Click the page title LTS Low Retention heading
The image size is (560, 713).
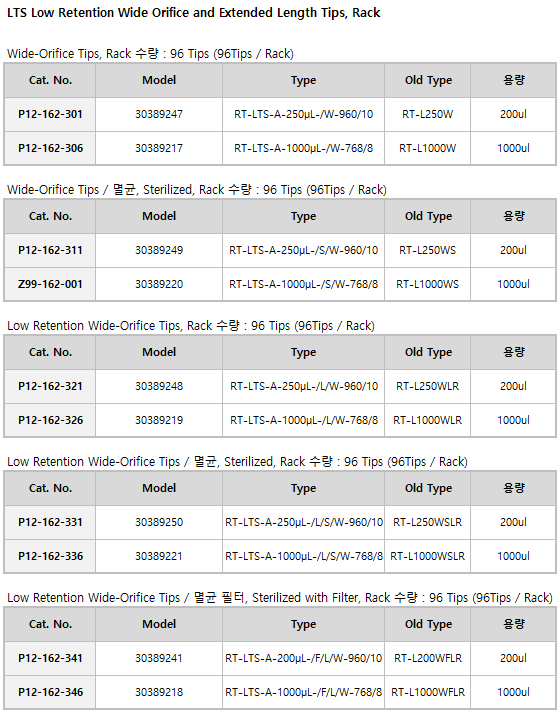[194, 13]
